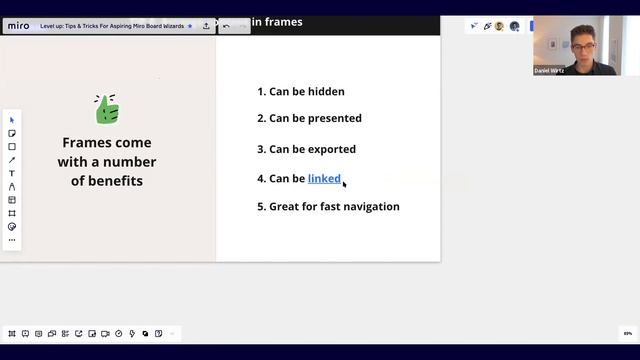Click the green thumbs-up sticker
This screenshot has width=640, height=360.
(x=107, y=109)
